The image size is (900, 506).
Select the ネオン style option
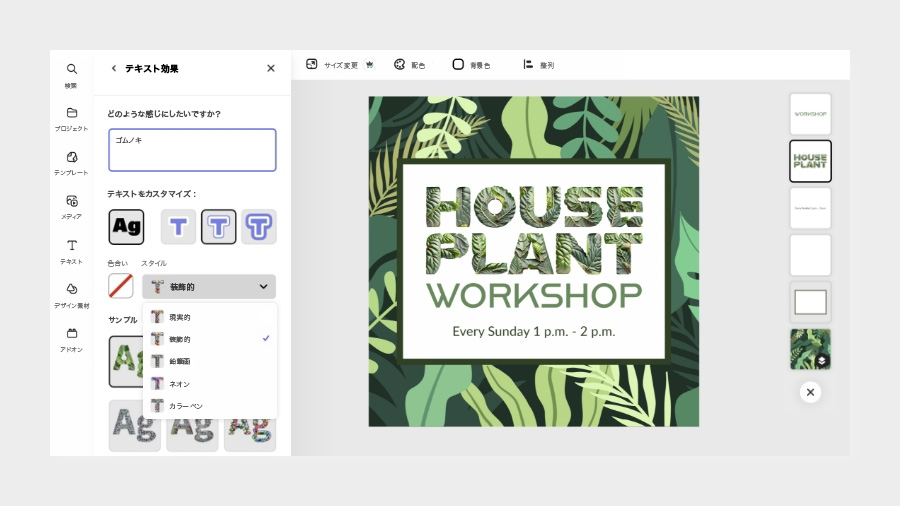[x=210, y=383]
